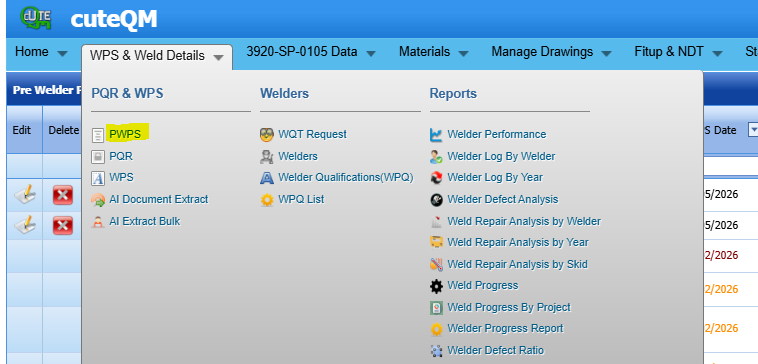
Task: Click the Weld Repair Analysis by Skid icon
Action: pos(436,264)
